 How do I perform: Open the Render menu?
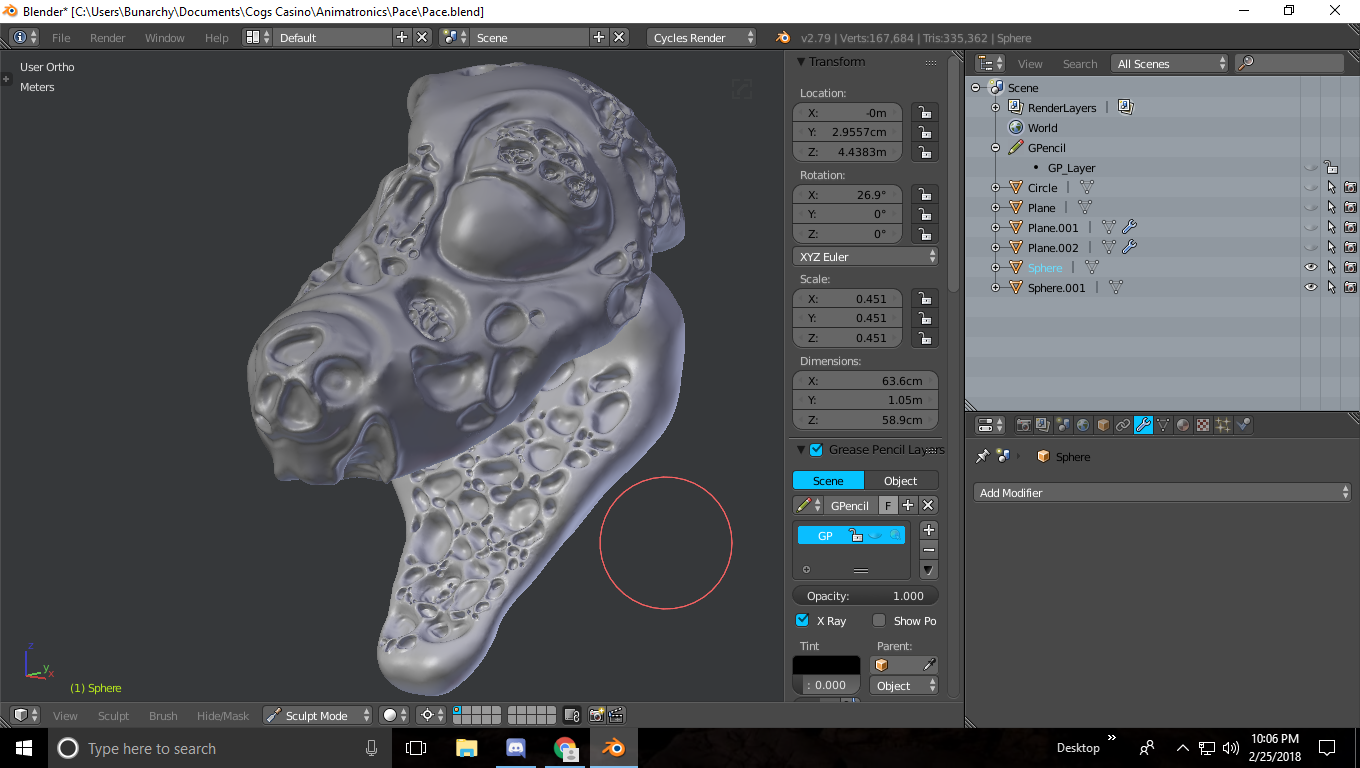pos(108,37)
